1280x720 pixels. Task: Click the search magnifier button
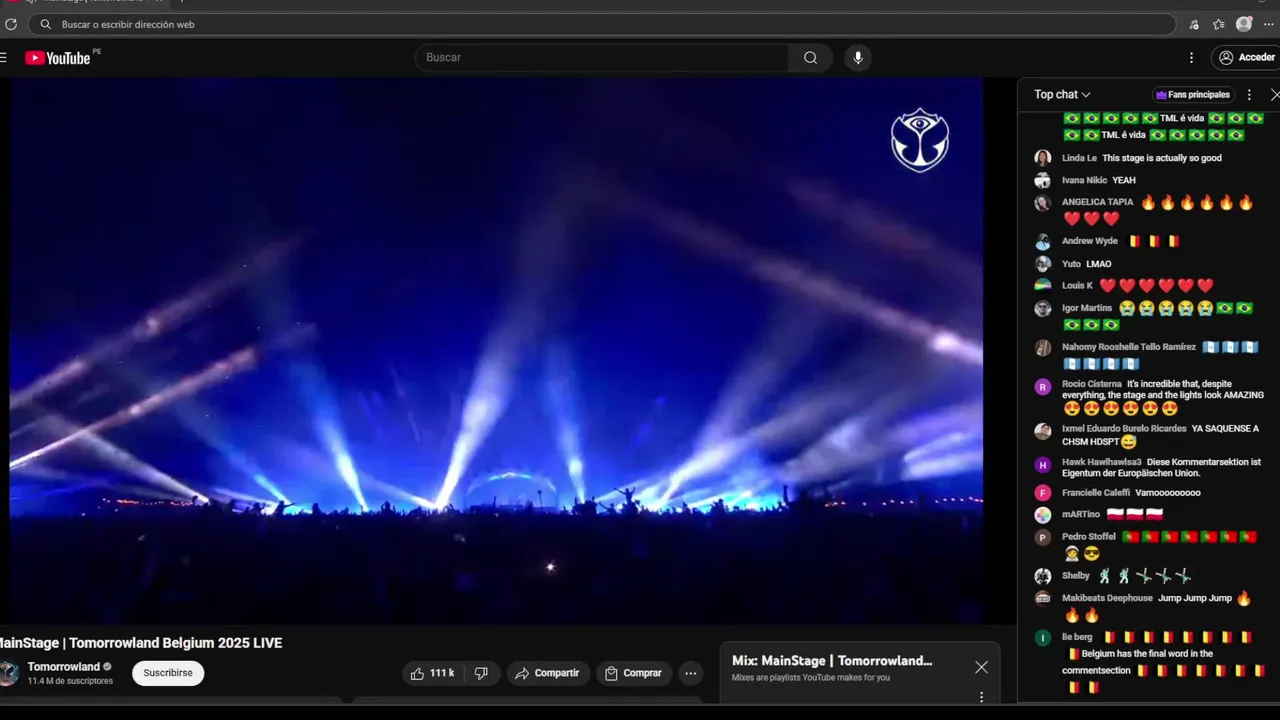click(810, 58)
